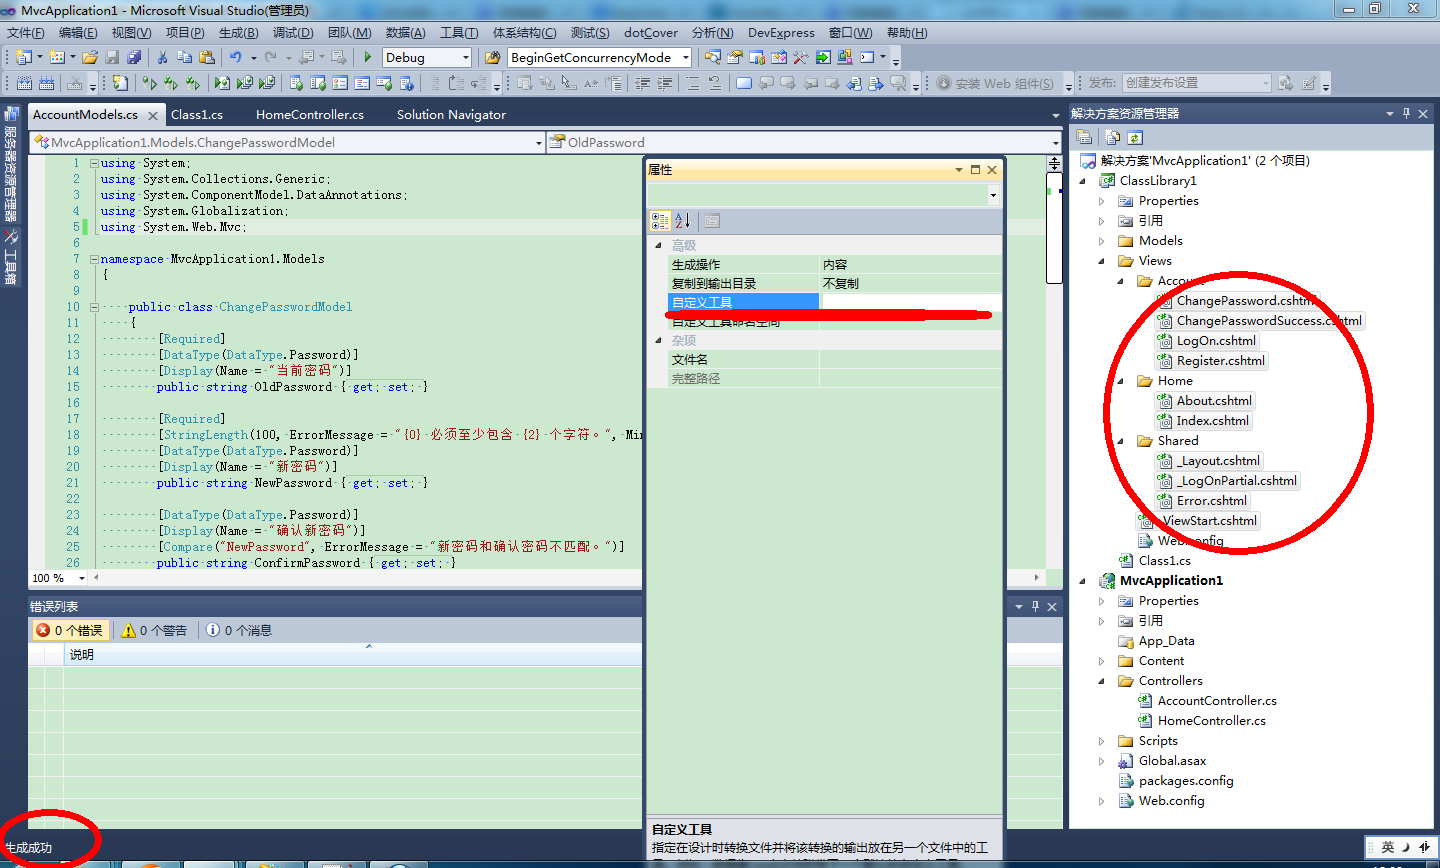Click the Next Bookmark toolbar icon
The height and width of the screenshot is (868, 1440).
pos(787,83)
